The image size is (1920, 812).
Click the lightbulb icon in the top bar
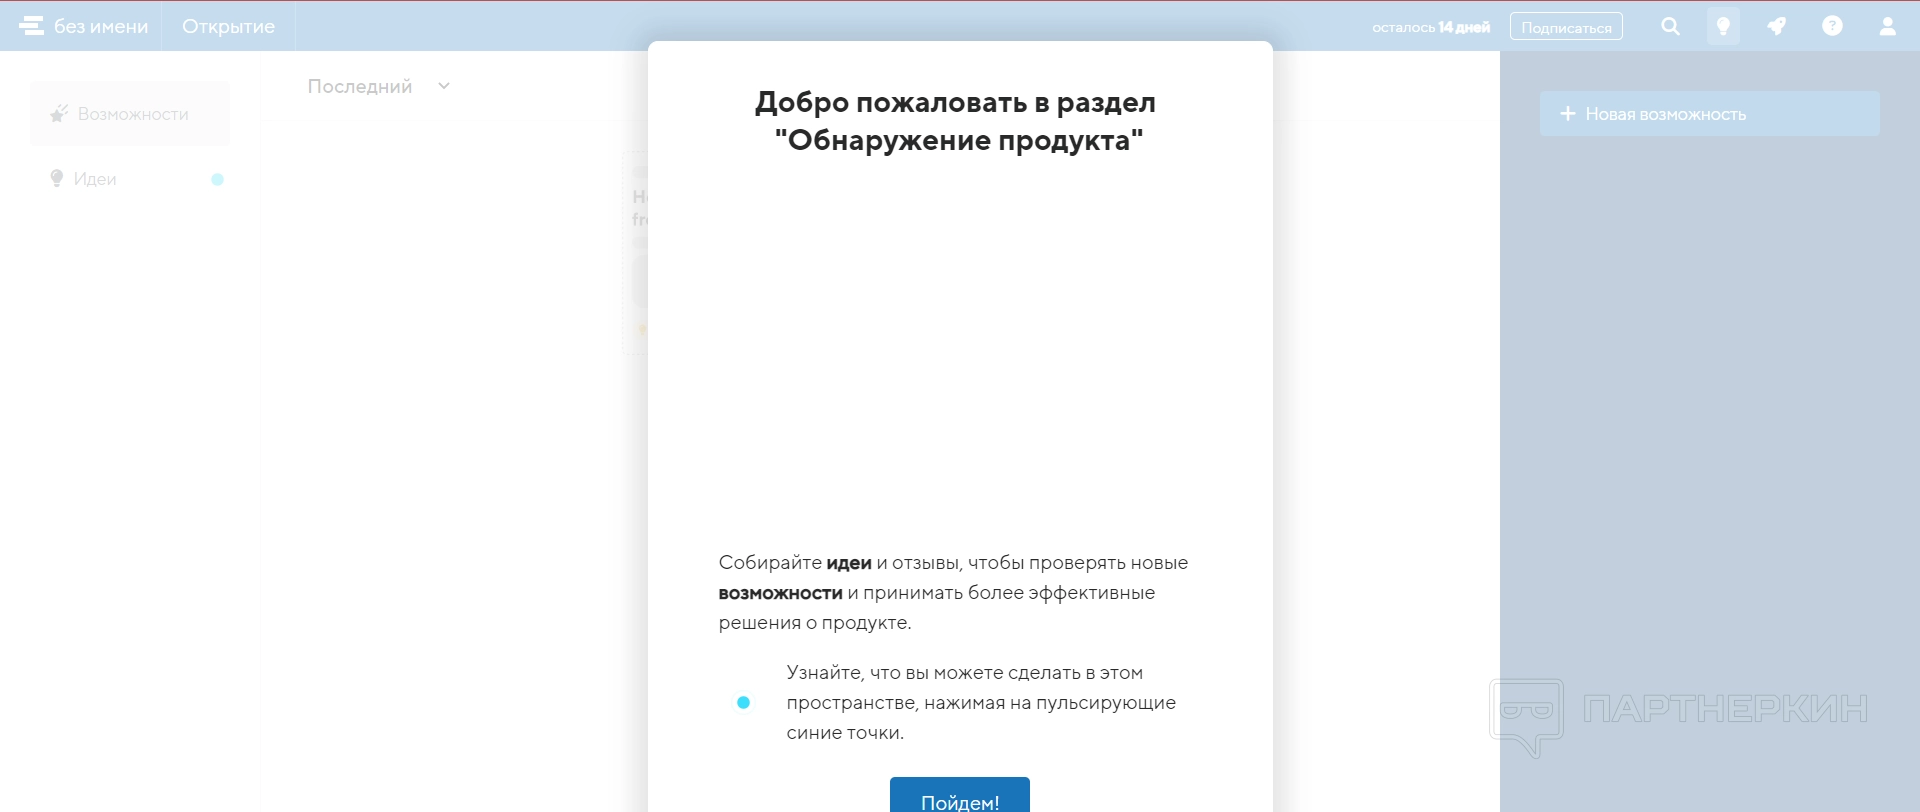1723,26
